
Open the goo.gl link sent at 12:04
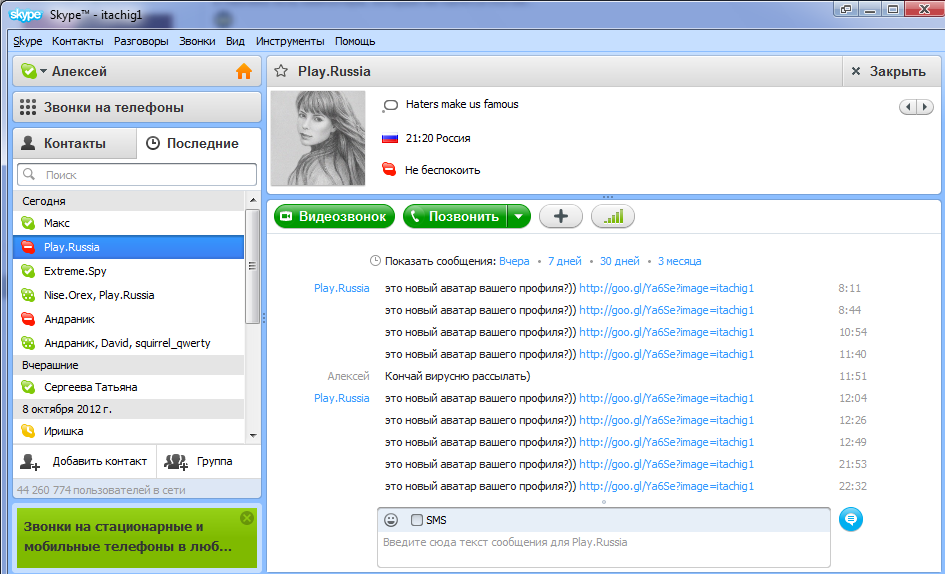pos(667,398)
